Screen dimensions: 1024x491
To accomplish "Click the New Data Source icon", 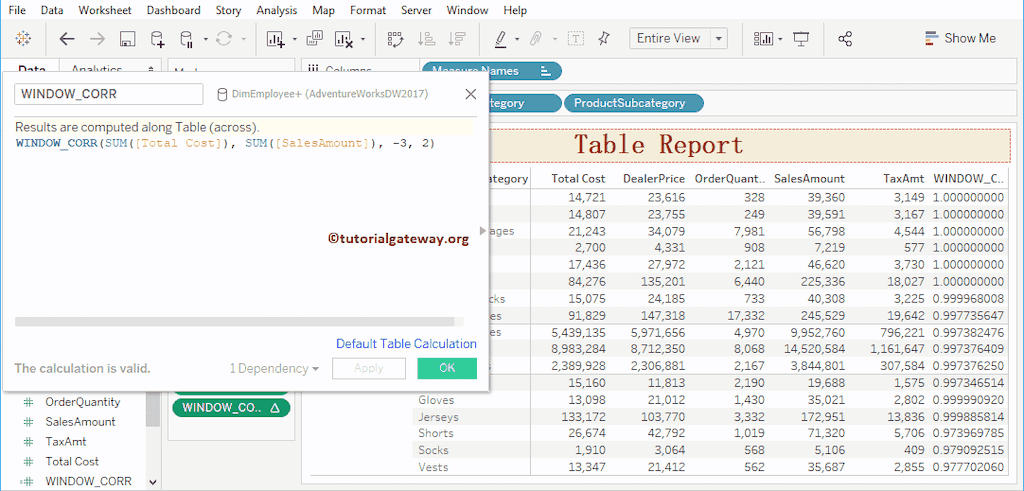I will 157,39.
